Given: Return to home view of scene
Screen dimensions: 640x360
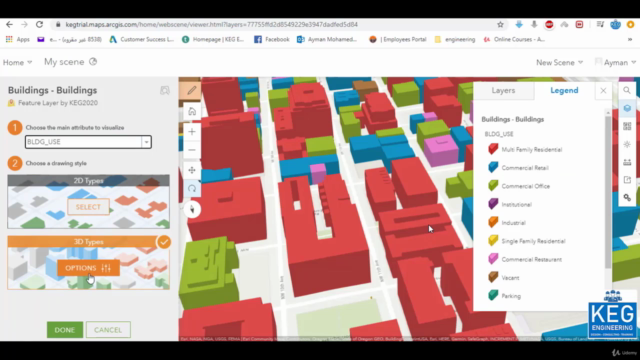Looking at the screenshot, I should [x=192, y=111].
